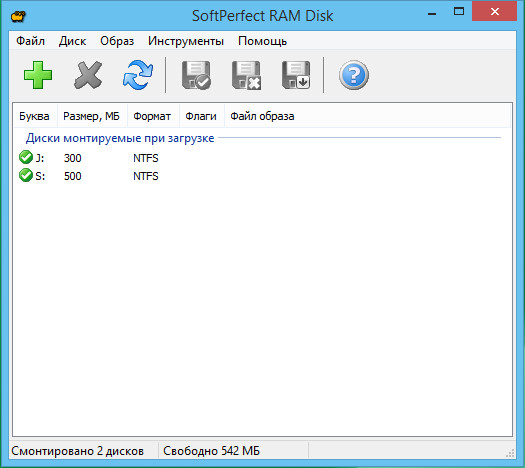The width and height of the screenshot is (525, 468).
Task: Open the Диск menu
Action: pyautogui.click(x=72, y=41)
